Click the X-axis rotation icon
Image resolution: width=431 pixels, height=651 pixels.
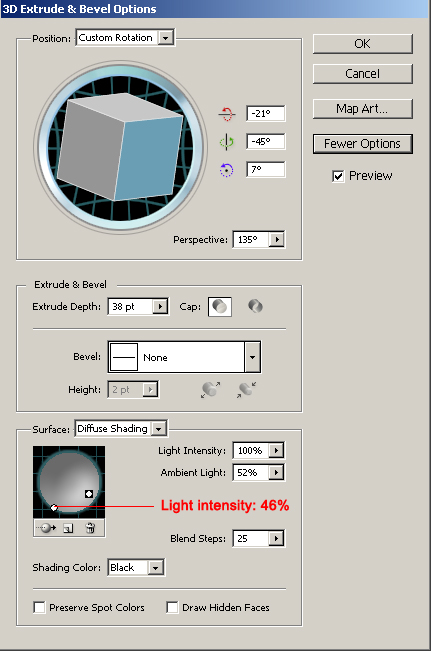(x=227, y=113)
